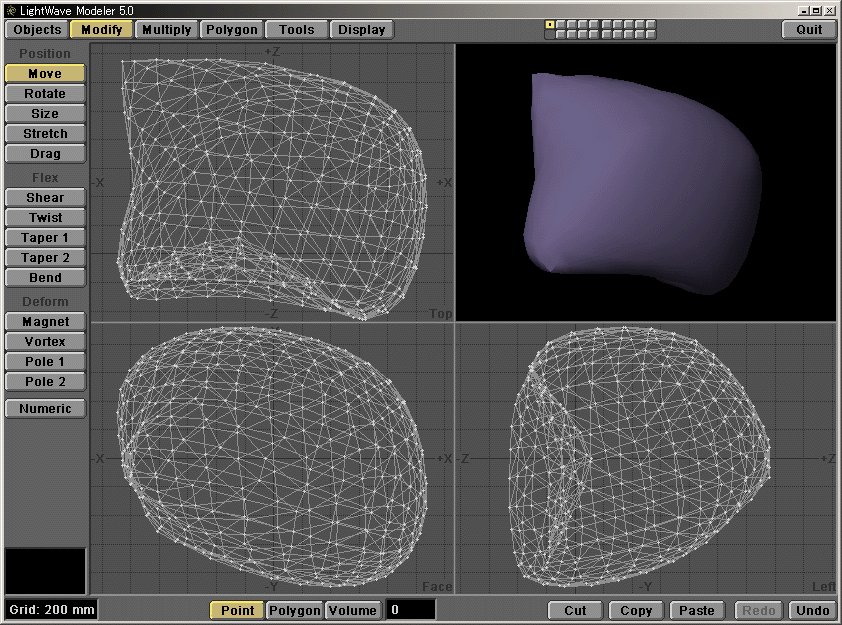Screen dimensions: 842x625
Task: Select the Shear tool
Action: (44, 197)
